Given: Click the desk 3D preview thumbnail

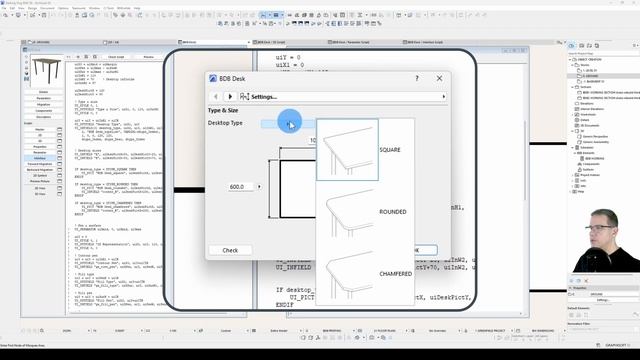Looking at the screenshot, I should 48,71.
